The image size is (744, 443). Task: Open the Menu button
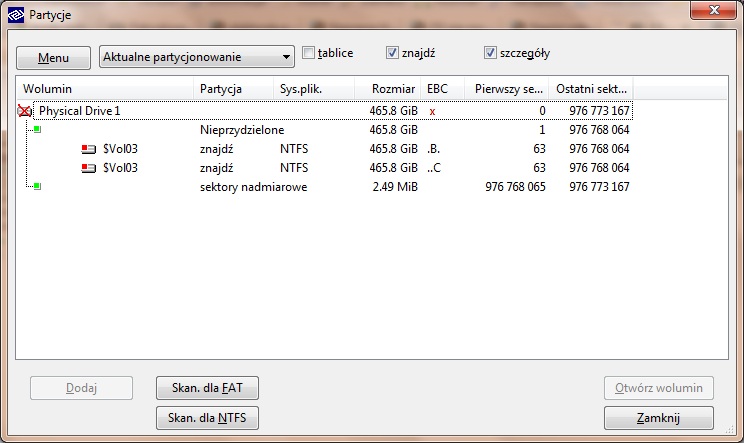click(53, 58)
